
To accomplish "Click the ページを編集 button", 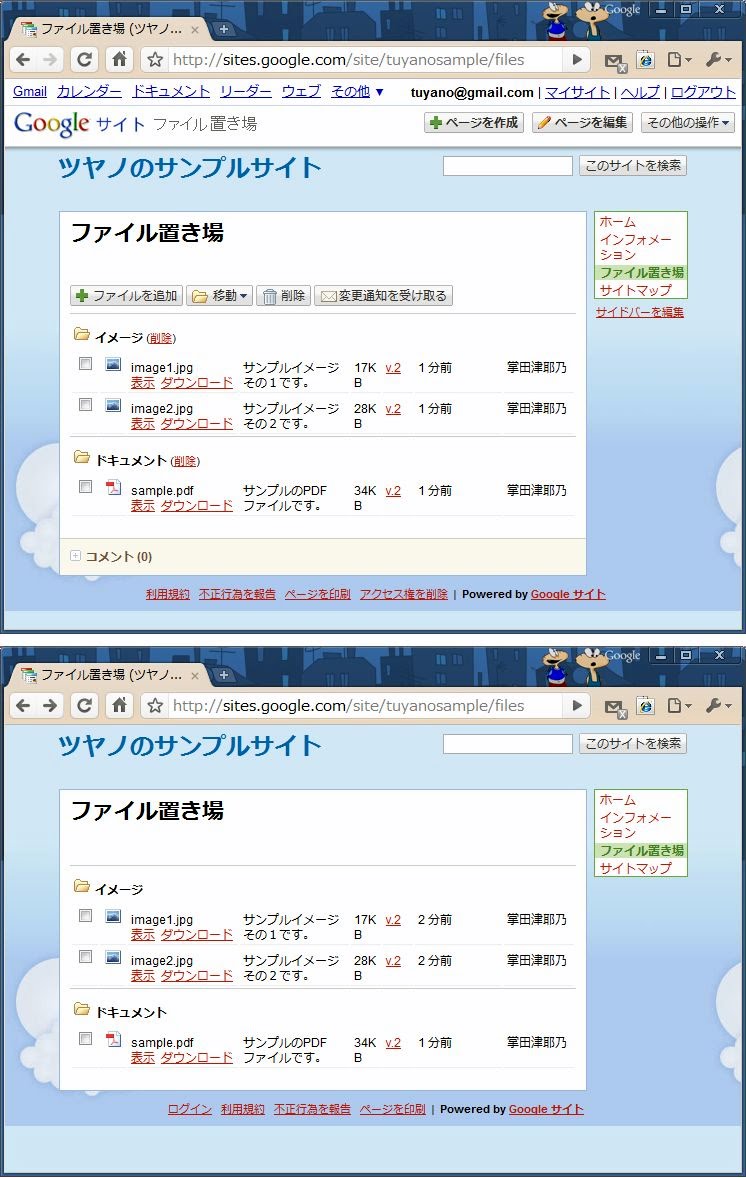I will point(583,123).
